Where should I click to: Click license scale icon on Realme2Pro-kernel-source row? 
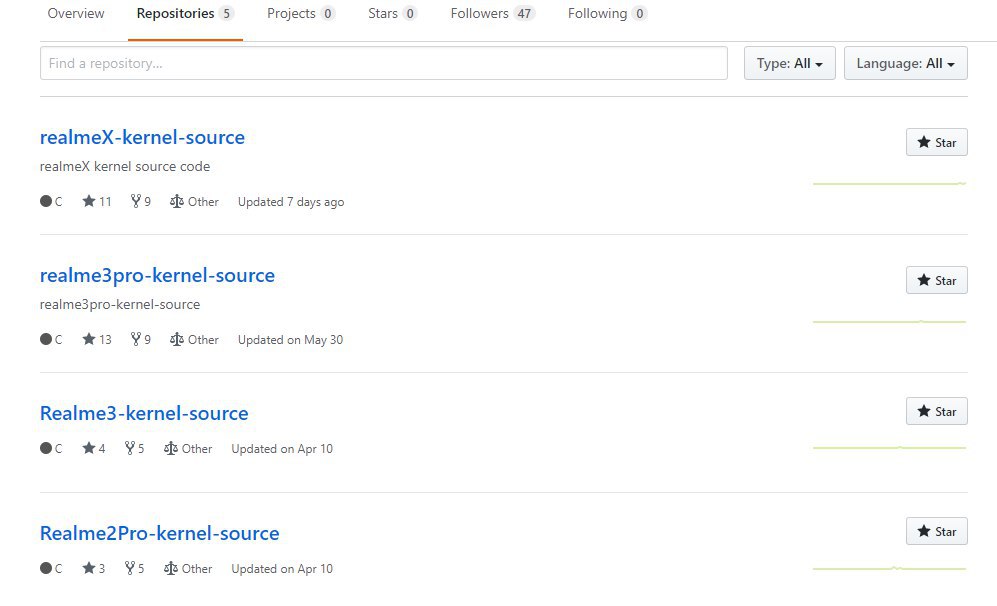pos(170,568)
